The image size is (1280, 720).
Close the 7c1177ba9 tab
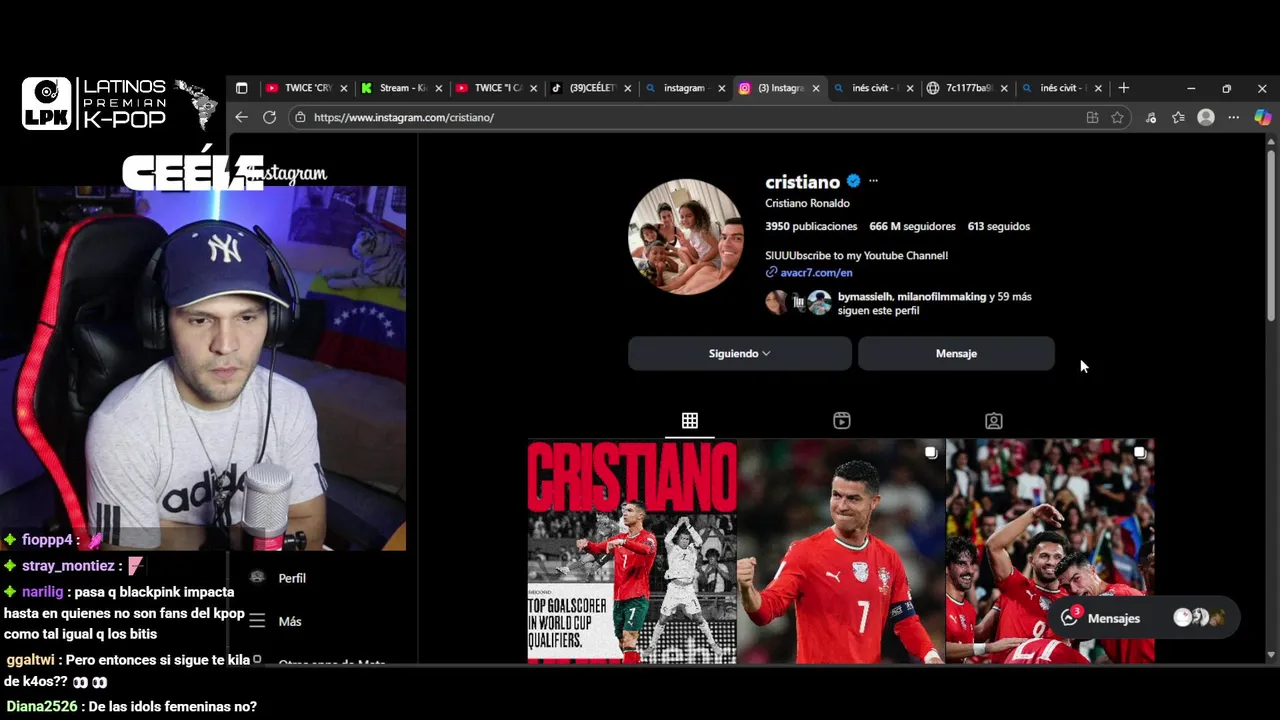[1004, 88]
